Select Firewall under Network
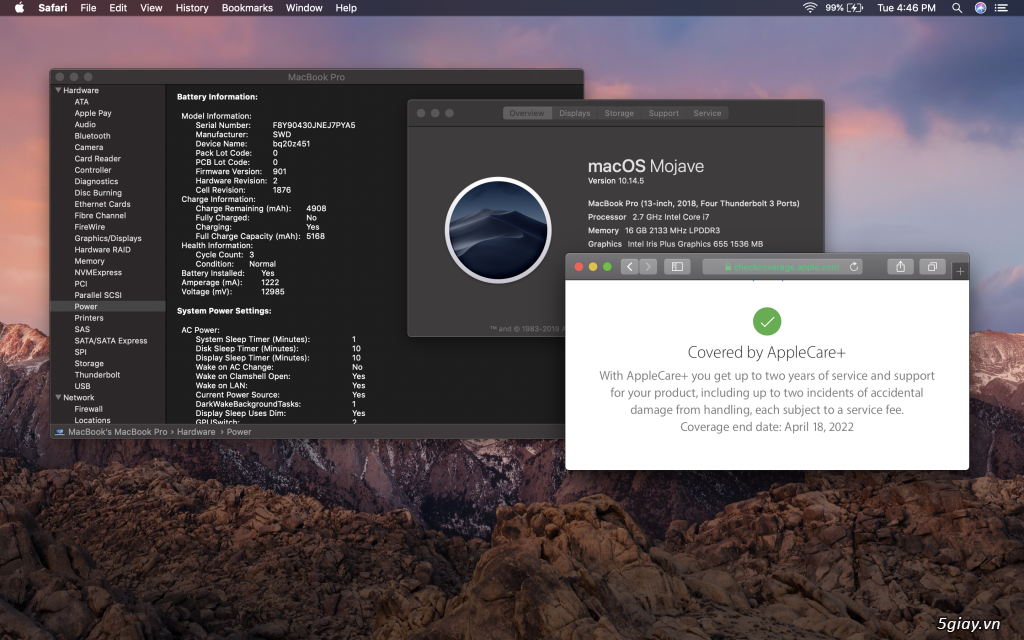This screenshot has height=640, width=1024. pos(89,409)
